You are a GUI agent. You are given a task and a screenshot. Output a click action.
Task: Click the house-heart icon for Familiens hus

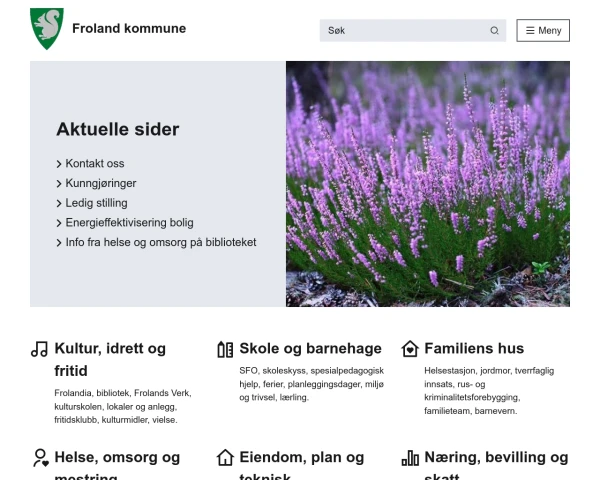click(x=409, y=349)
